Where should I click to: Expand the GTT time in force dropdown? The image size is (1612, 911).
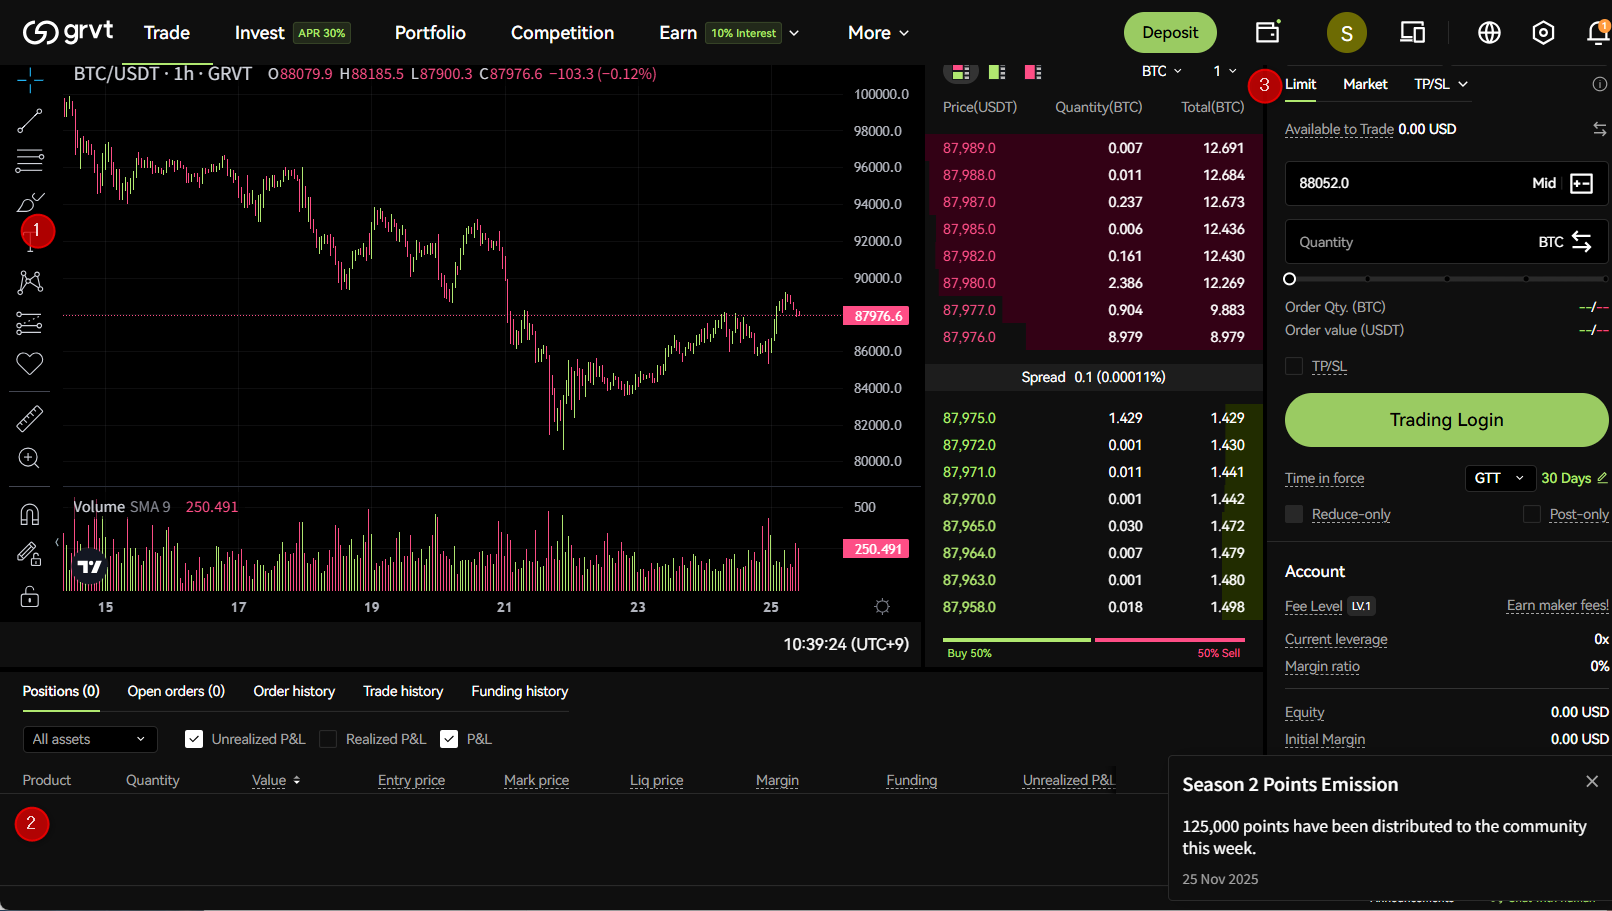(1499, 478)
